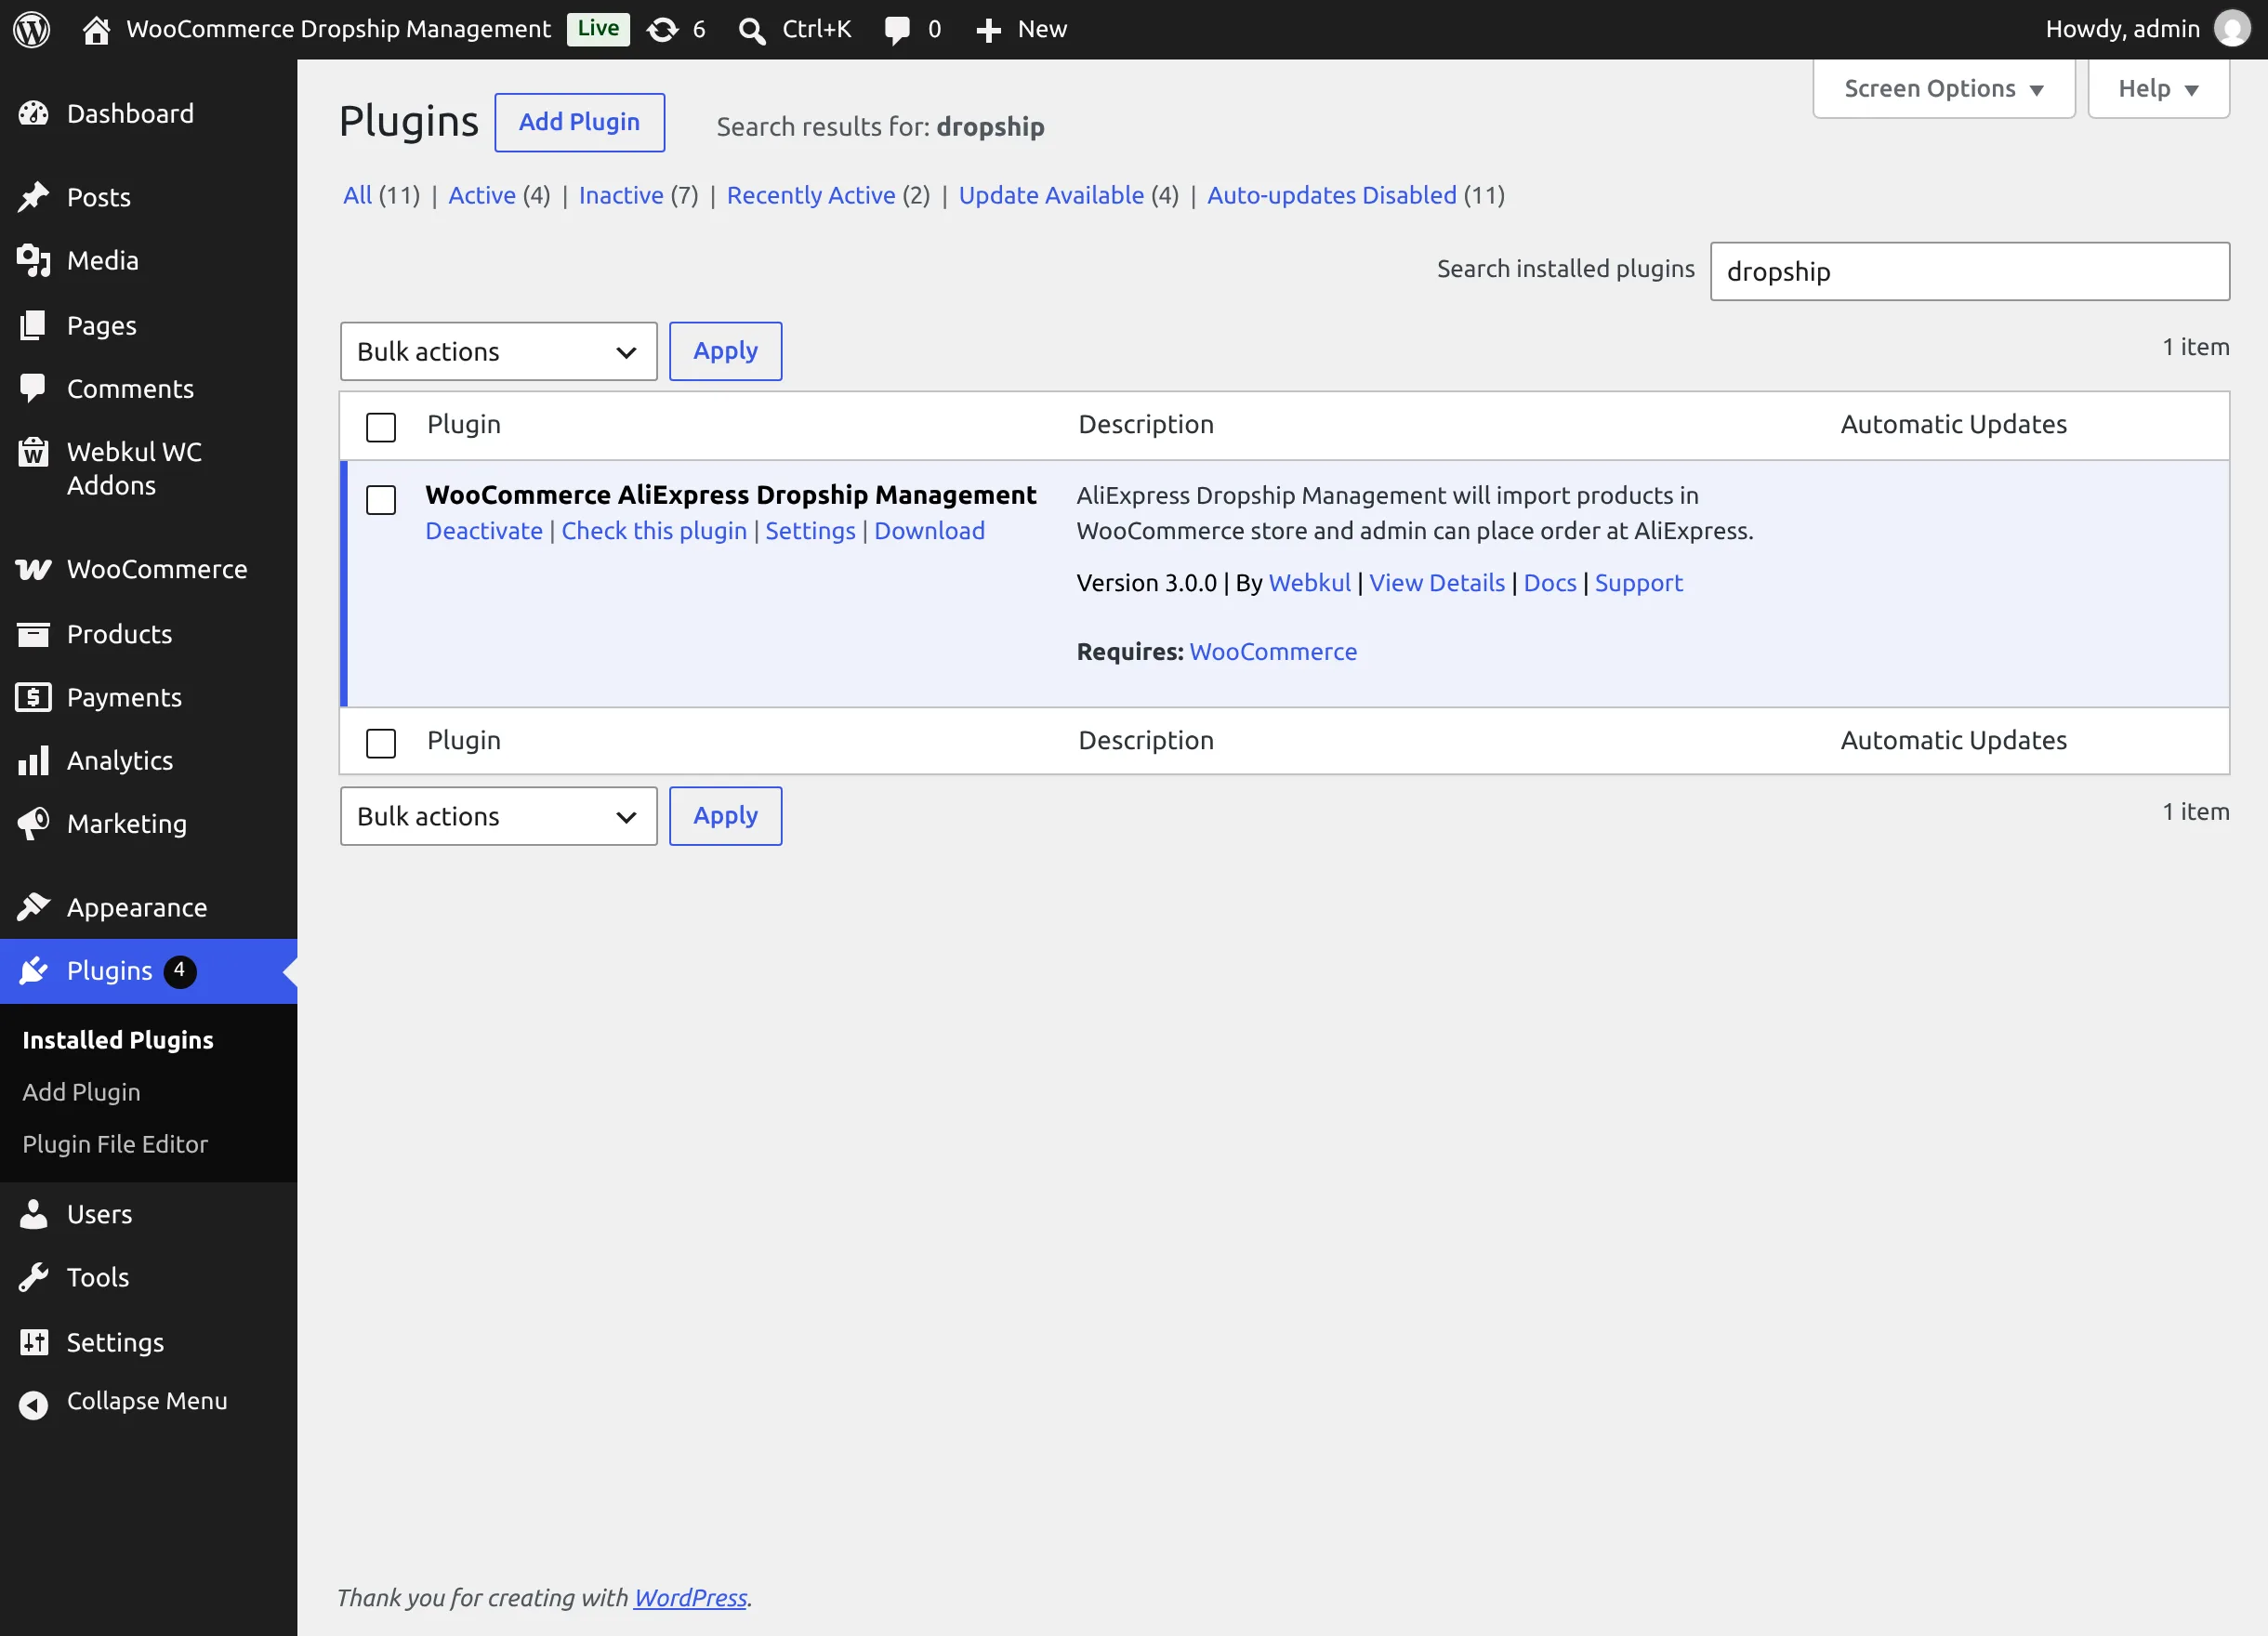The height and width of the screenshot is (1636, 2268).
Task: Click the Plugins update count badge 4
Action: pyautogui.click(x=180, y=970)
